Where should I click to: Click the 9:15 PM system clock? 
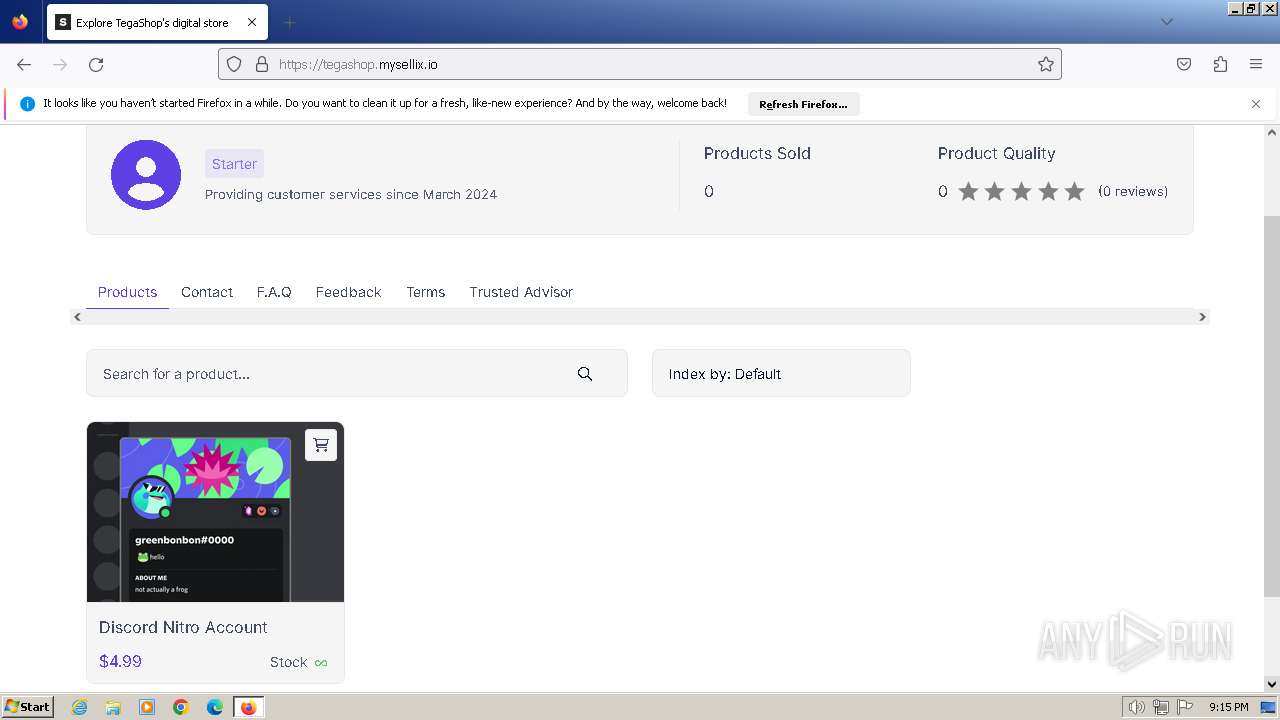pyautogui.click(x=1228, y=707)
